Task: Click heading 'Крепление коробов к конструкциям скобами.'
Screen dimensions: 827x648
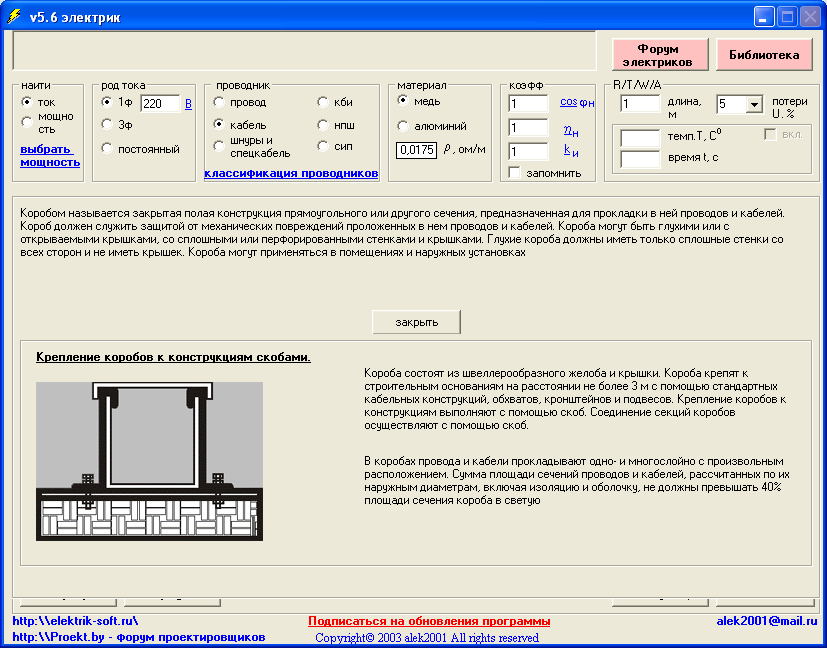Action: pos(173,357)
